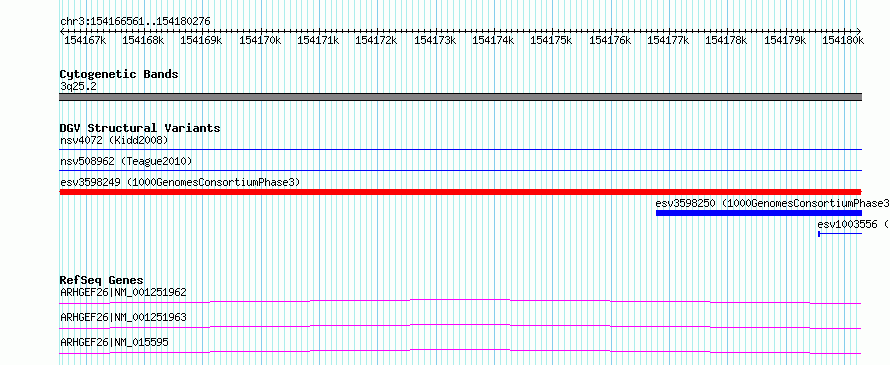Open the Cytogenetic Bands track title
This screenshot has height=365, width=890.
click(x=119, y=74)
